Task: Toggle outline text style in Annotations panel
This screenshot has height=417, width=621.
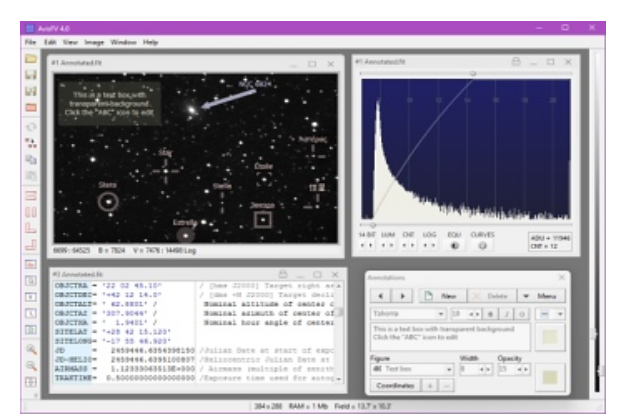Action: 522,314
